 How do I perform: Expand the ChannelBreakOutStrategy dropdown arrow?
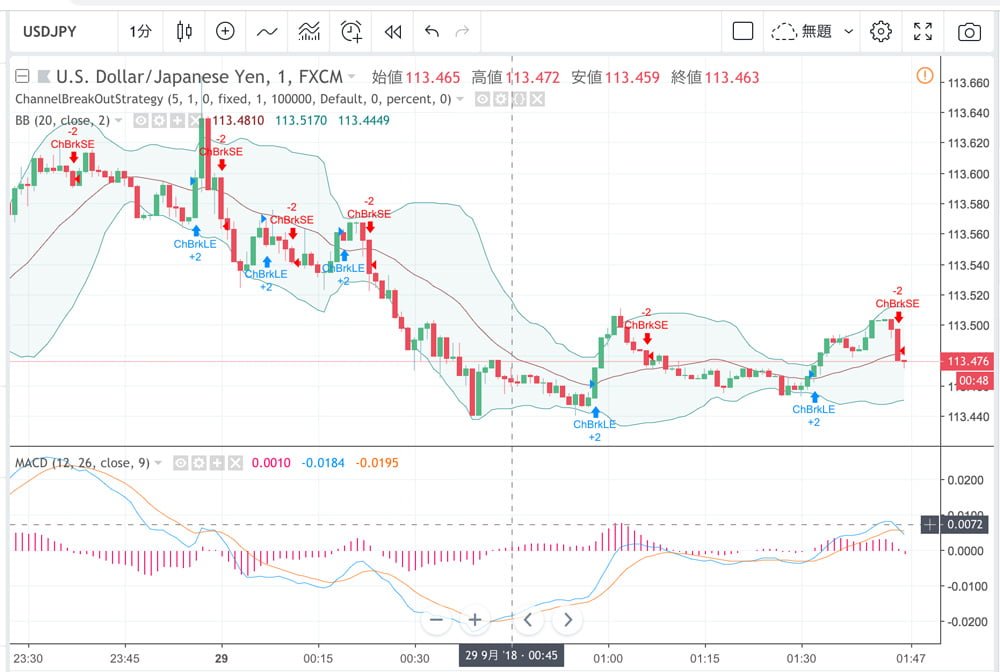coord(461,99)
